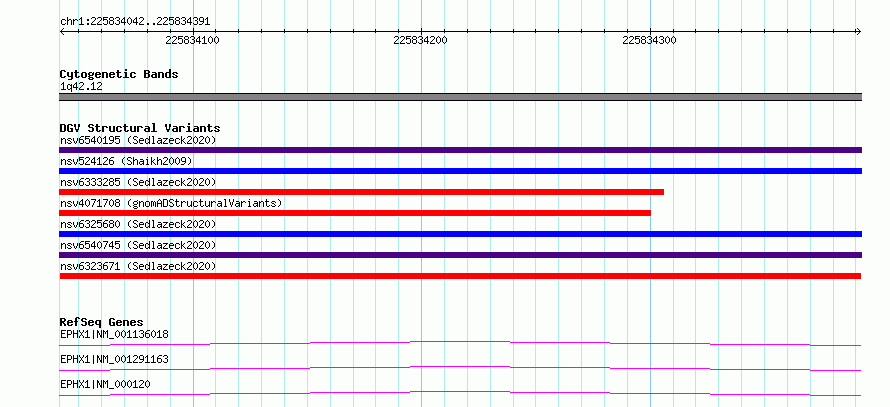Click the nsv4071708 (gnomADStructuralVariants) label
The height and width of the screenshot is (407, 890).
[x=171, y=203]
